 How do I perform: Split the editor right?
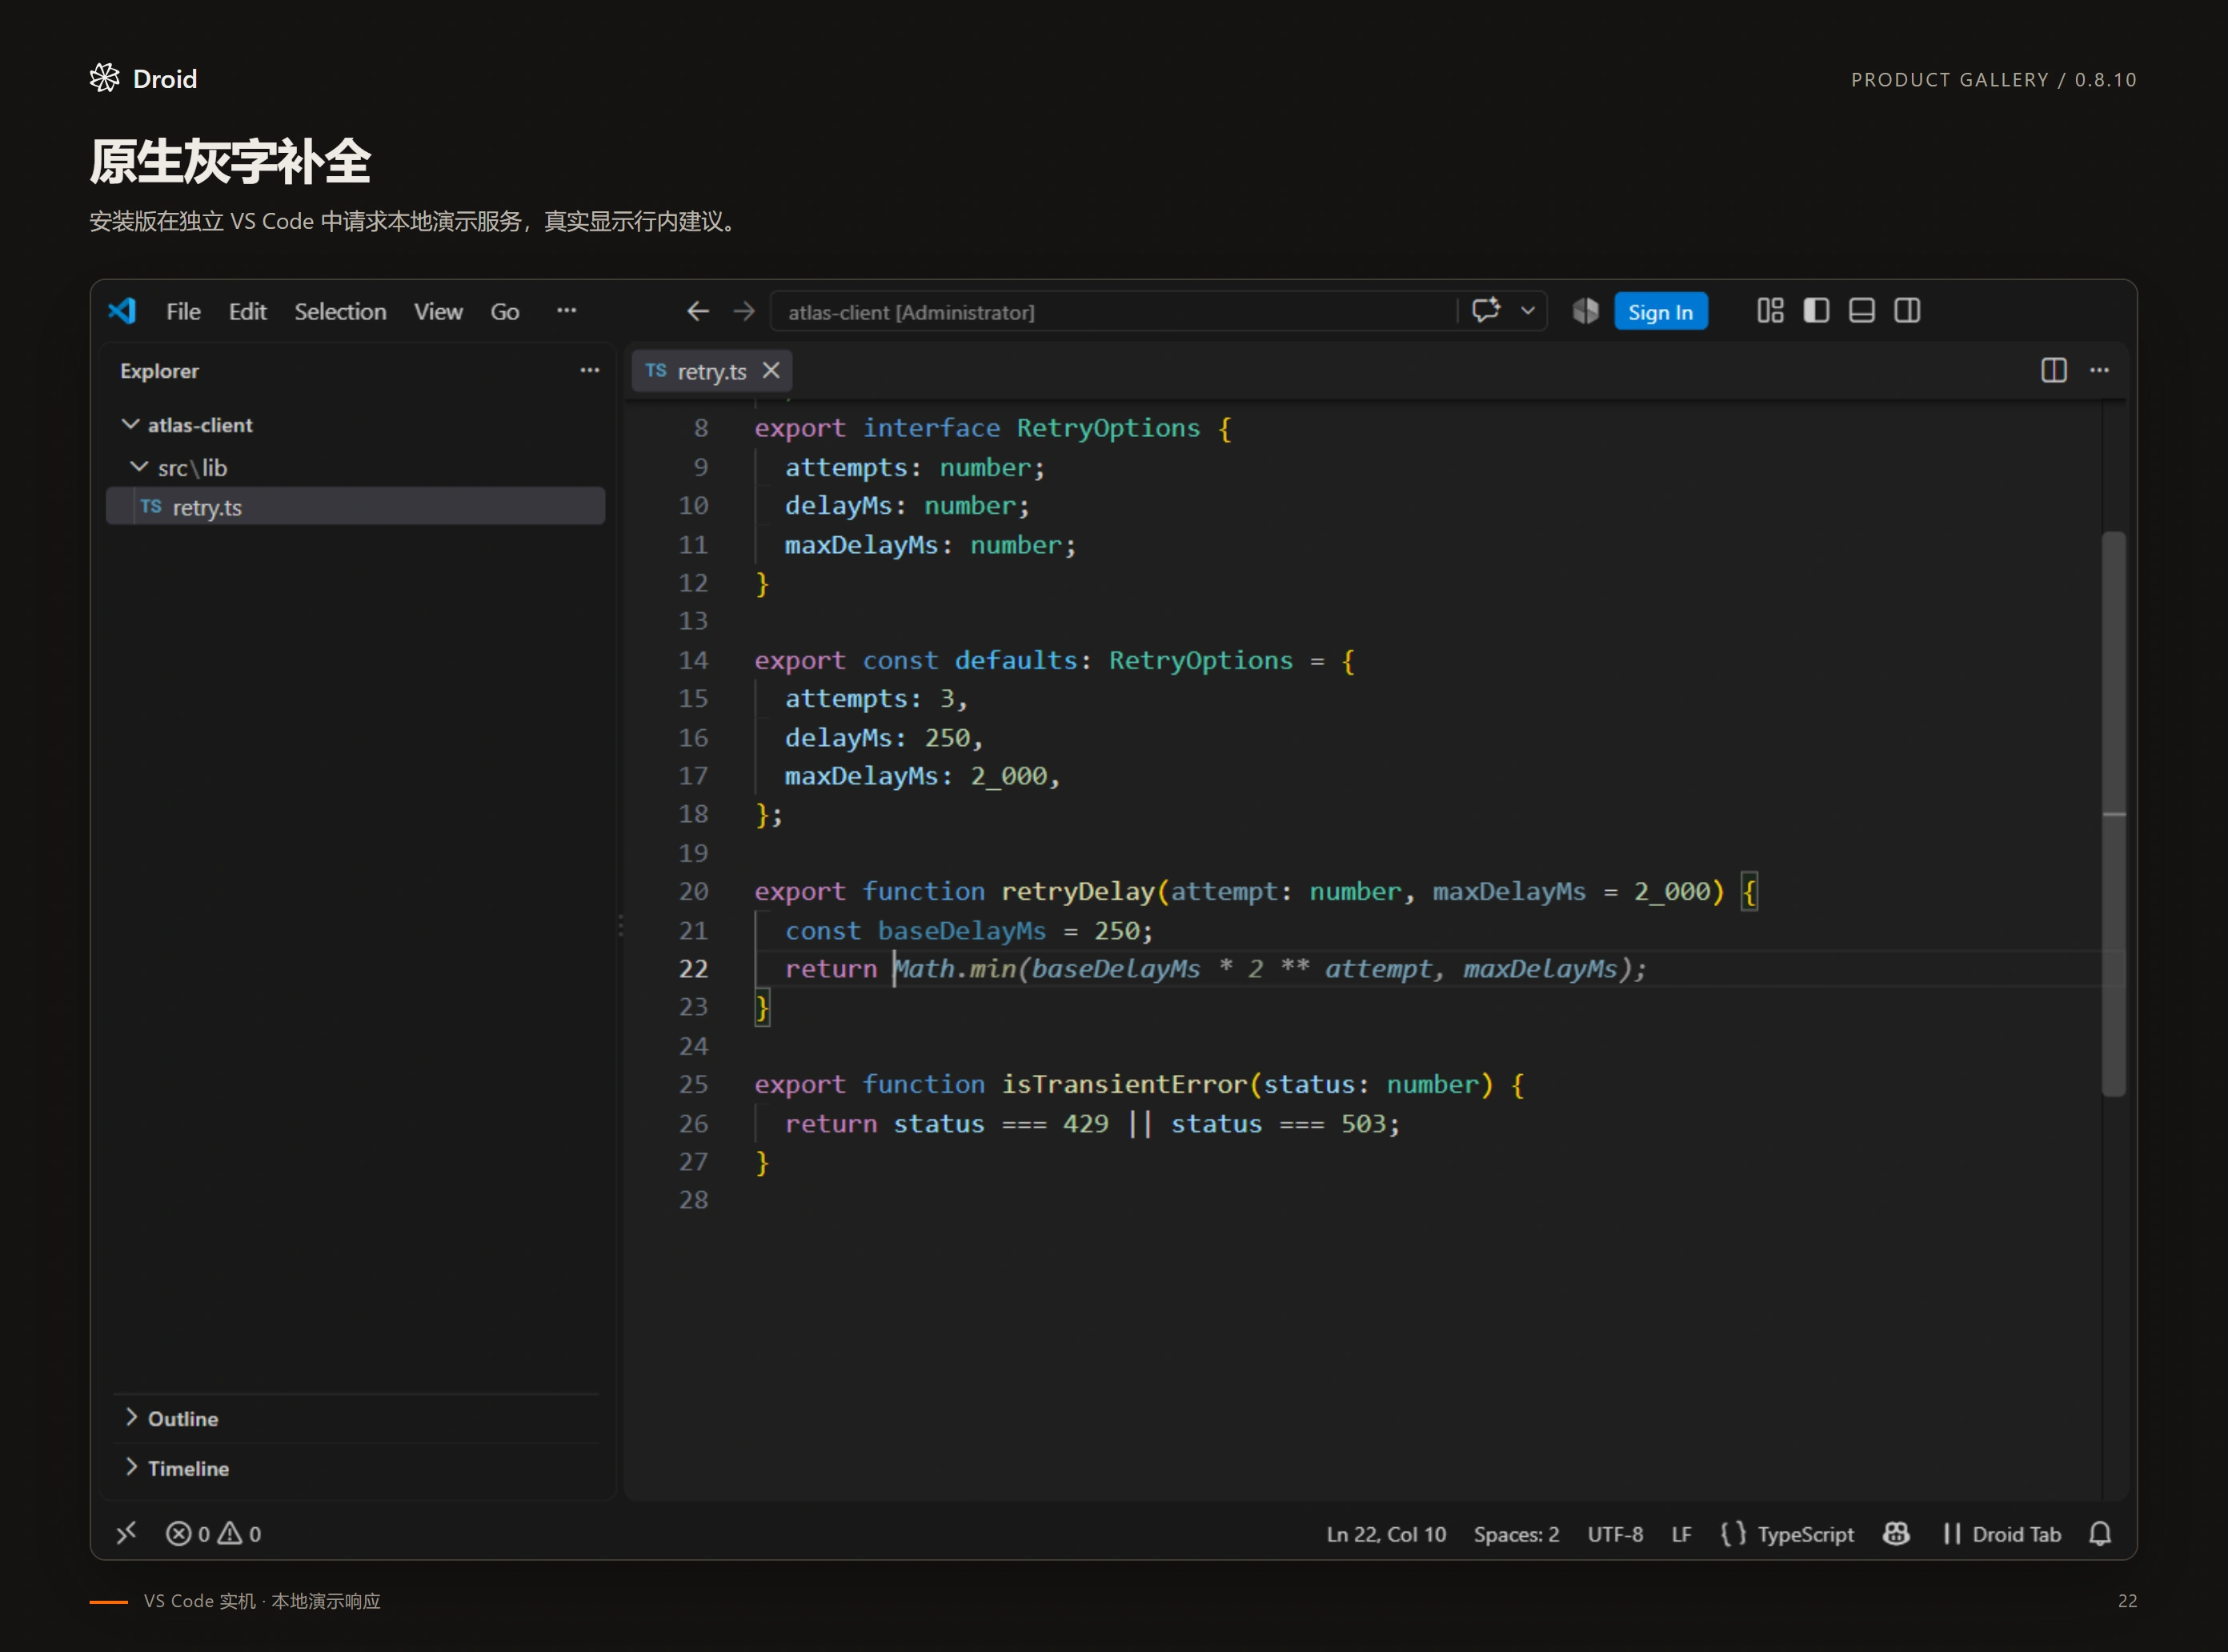point(2054,370)
